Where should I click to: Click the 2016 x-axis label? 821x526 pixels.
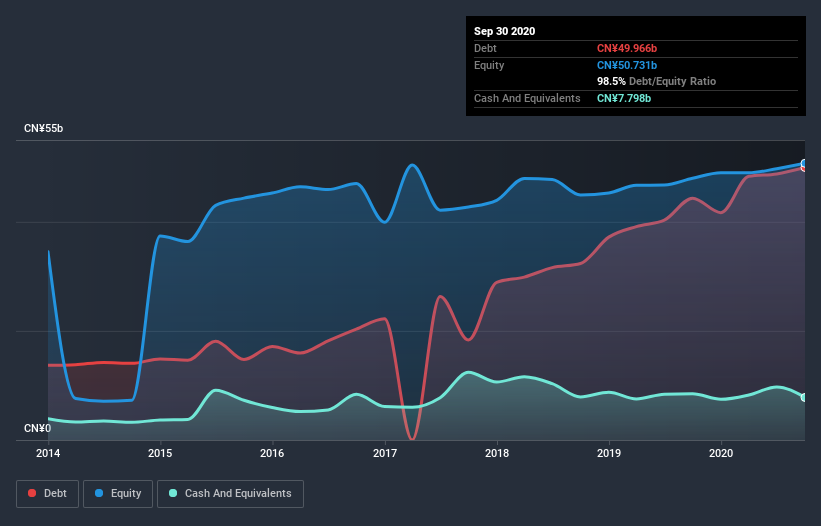(272, 453)
